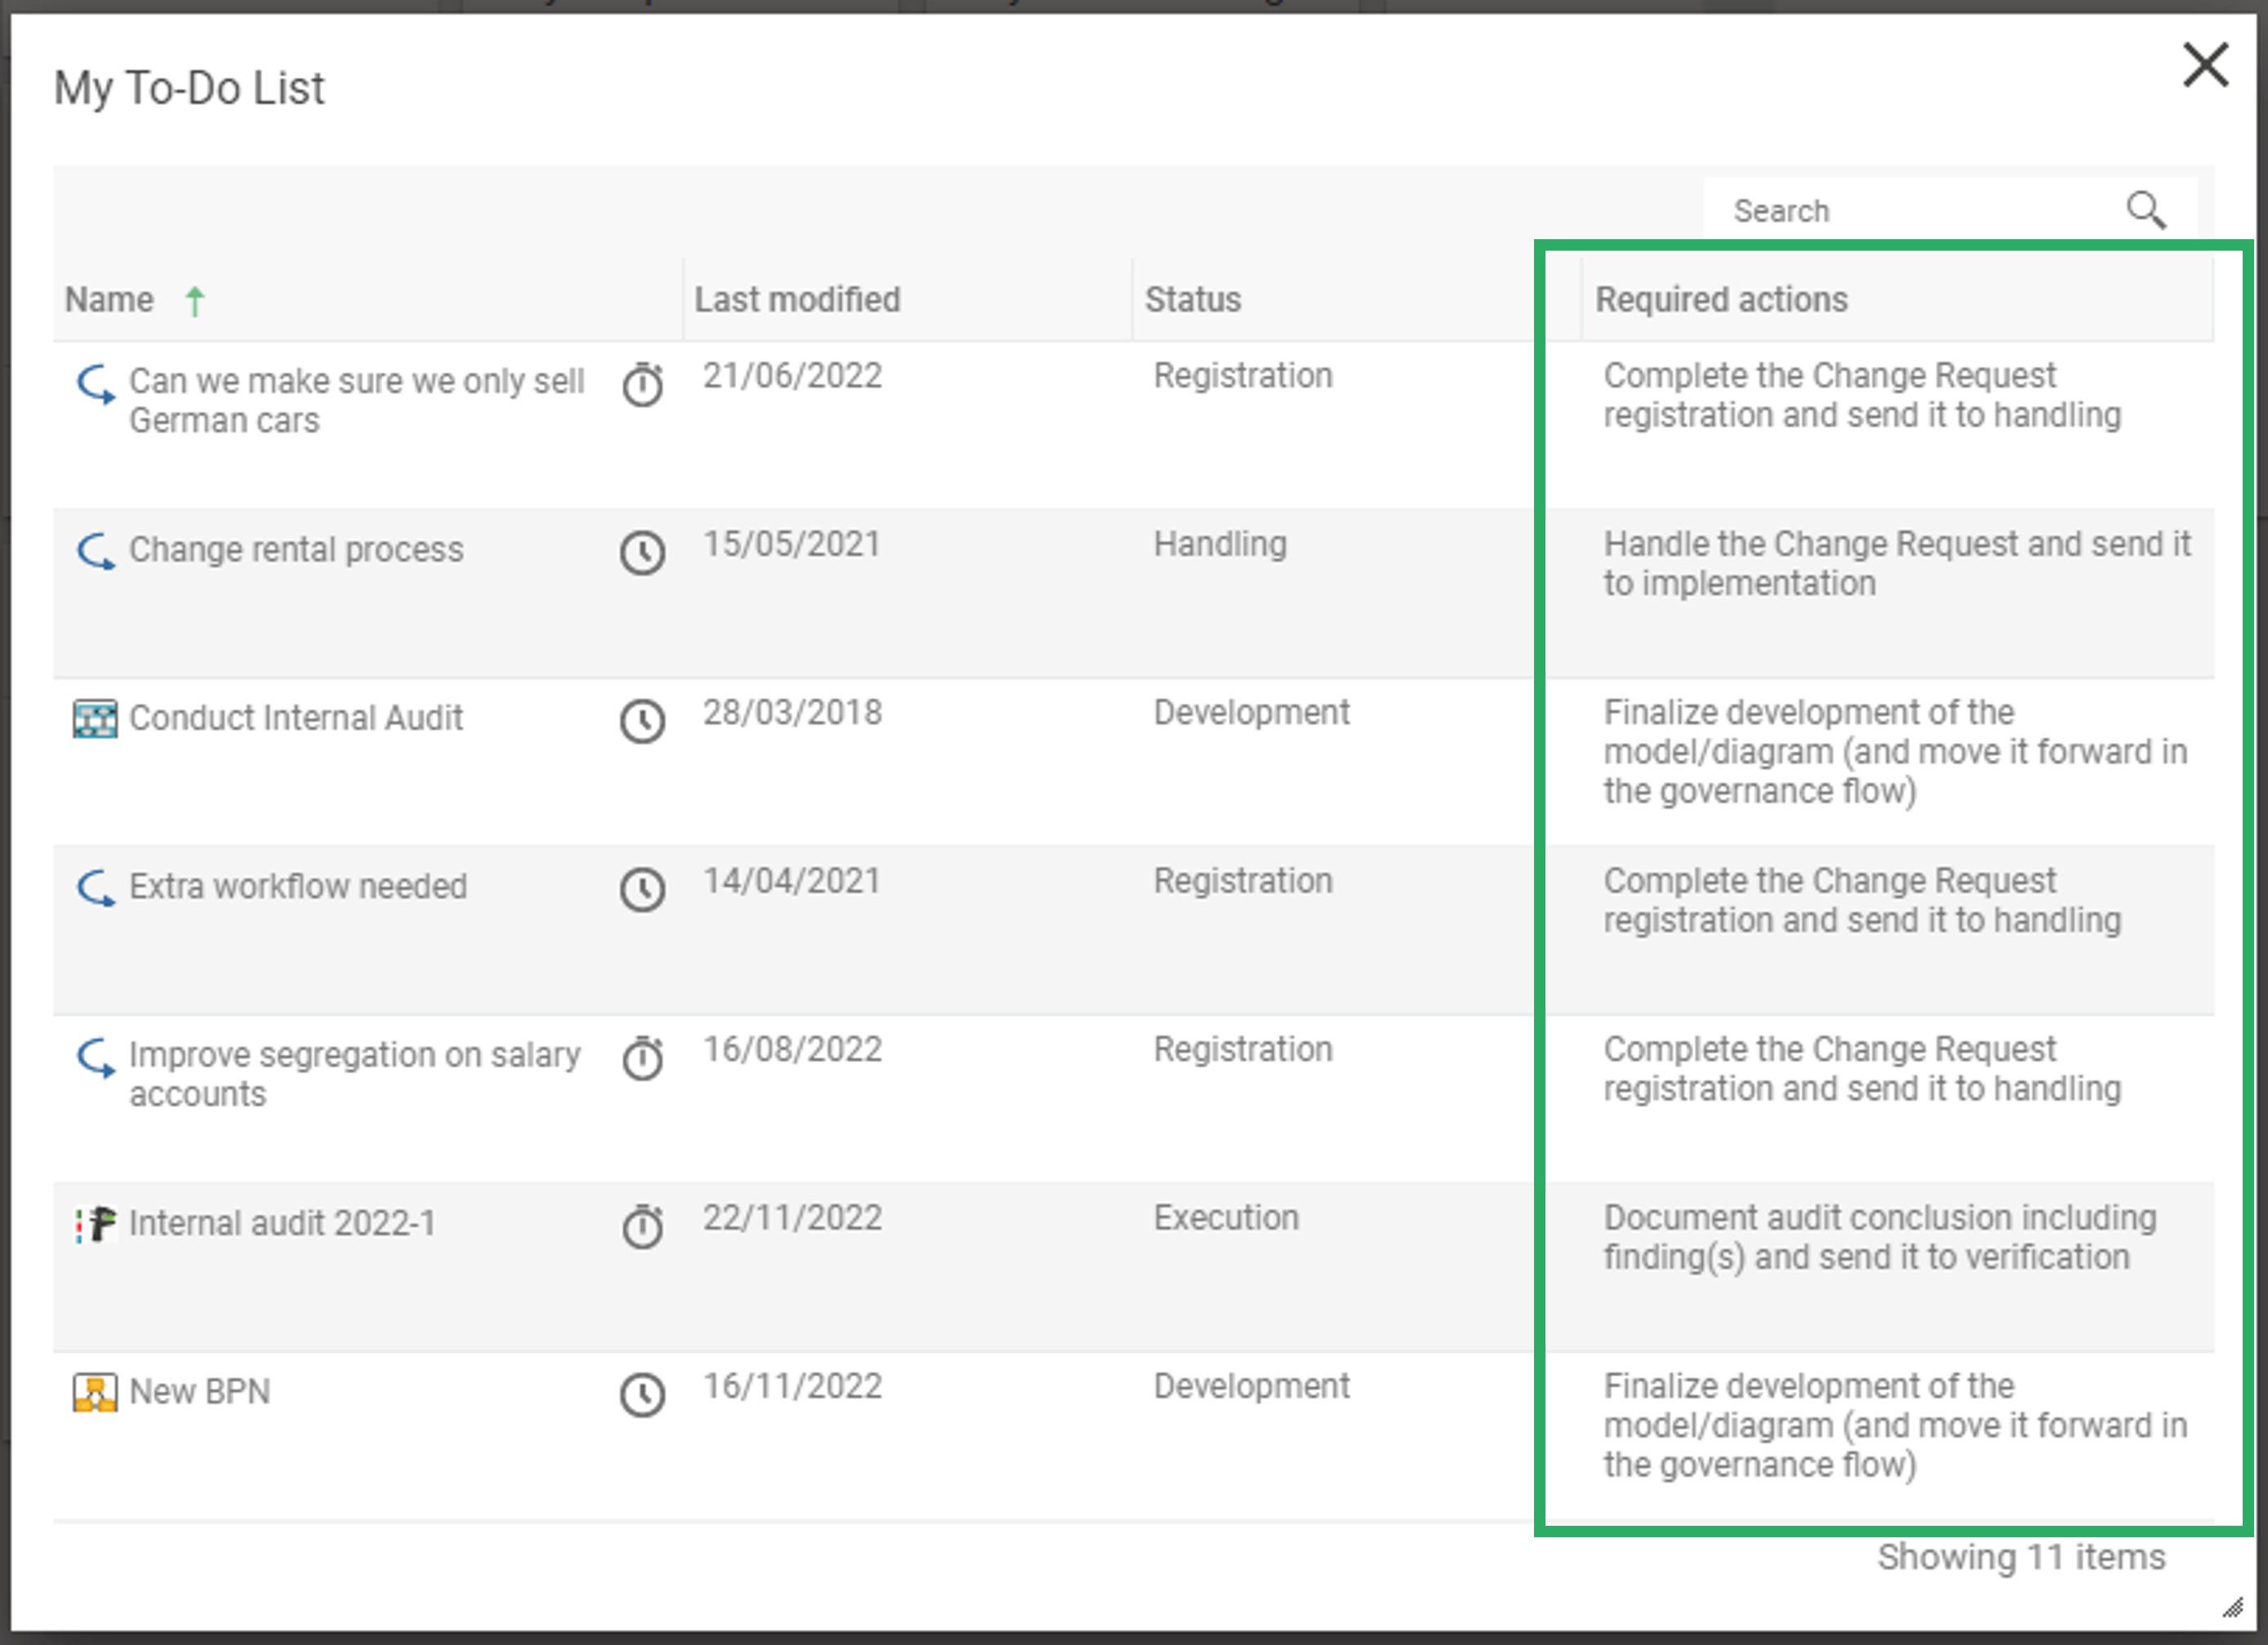Sort by the Status column header
This screenshot has height=1645, width=2268.
1193,299
